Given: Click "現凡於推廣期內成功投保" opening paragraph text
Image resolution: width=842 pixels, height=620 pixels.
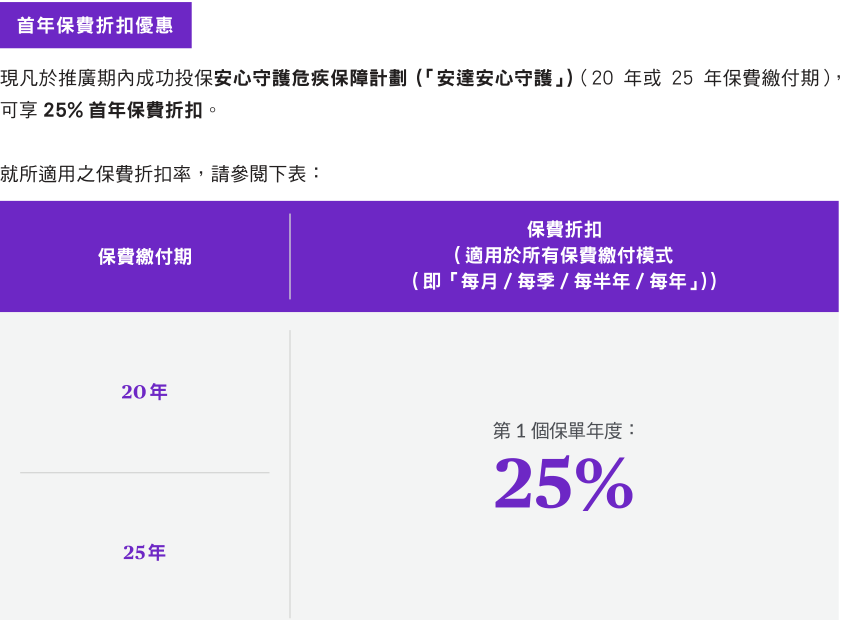Looking at the screenshot, I should point(107,79).
